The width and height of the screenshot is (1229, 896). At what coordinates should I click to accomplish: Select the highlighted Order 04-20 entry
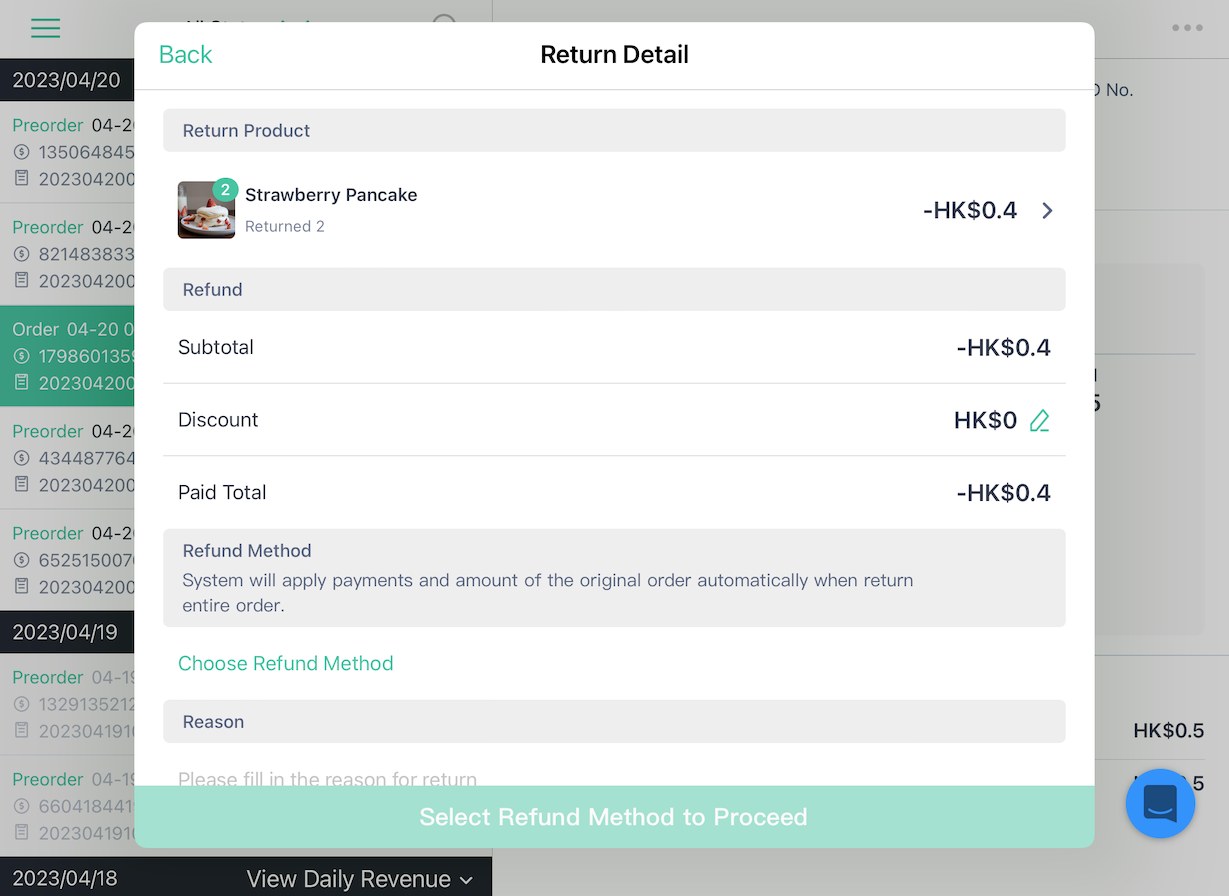point(67,356)
